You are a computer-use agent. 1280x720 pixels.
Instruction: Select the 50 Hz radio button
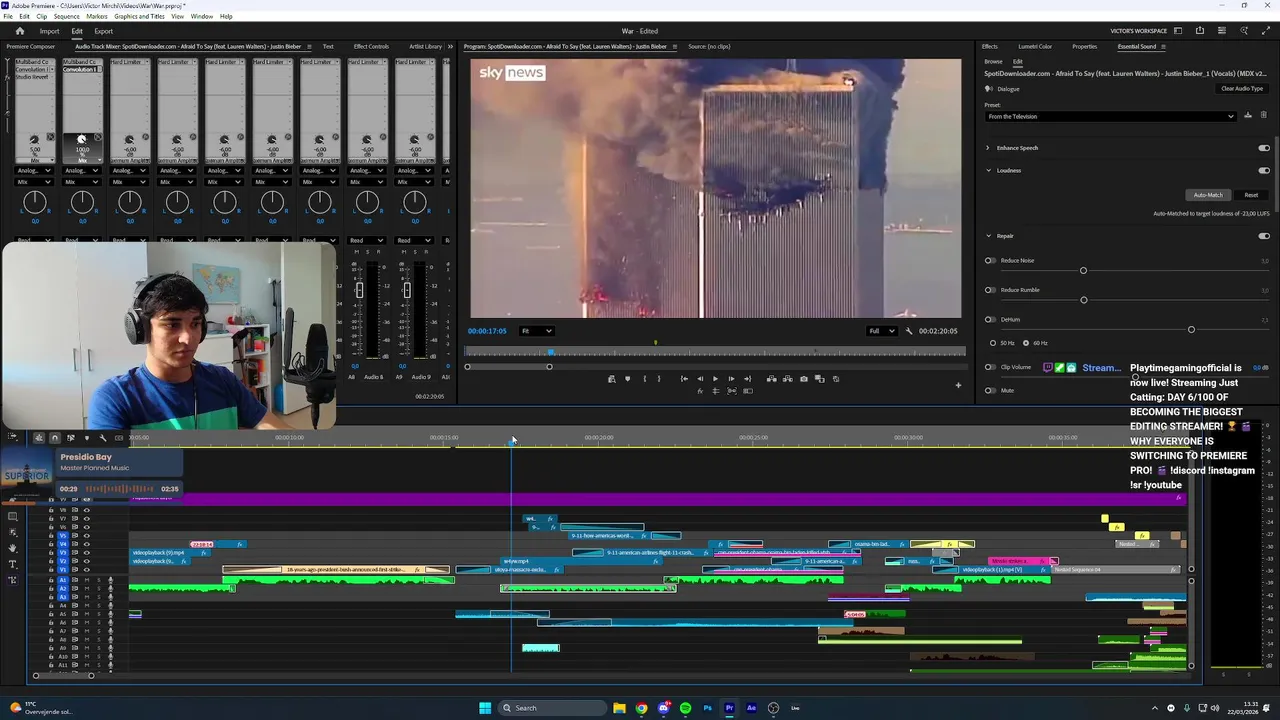click(993, 343)
